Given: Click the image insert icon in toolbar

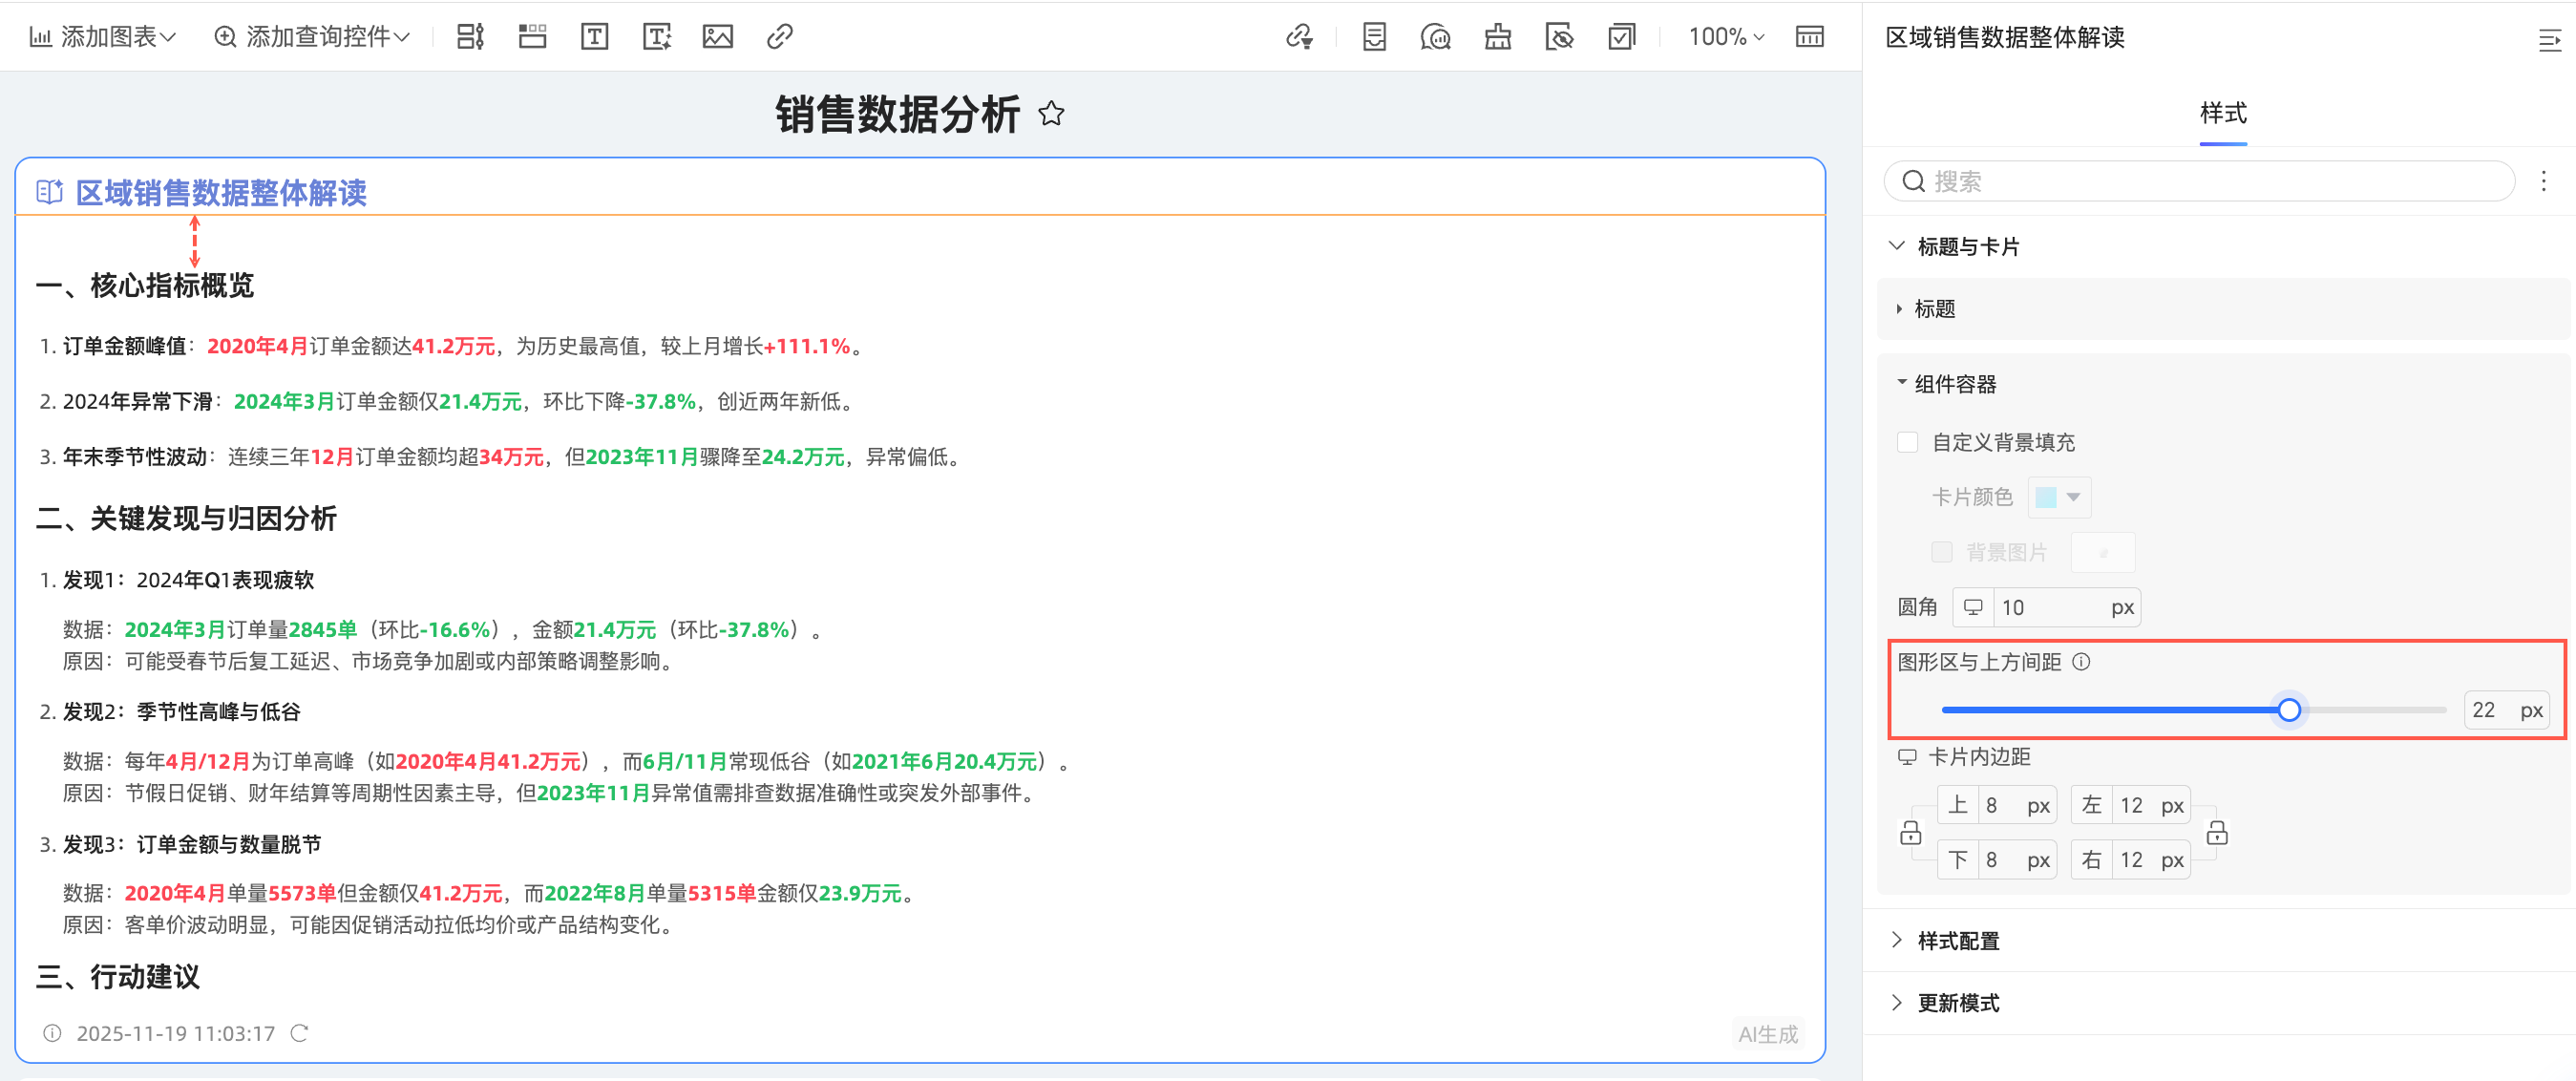Looking at the screenshot, I should point(717,37).
